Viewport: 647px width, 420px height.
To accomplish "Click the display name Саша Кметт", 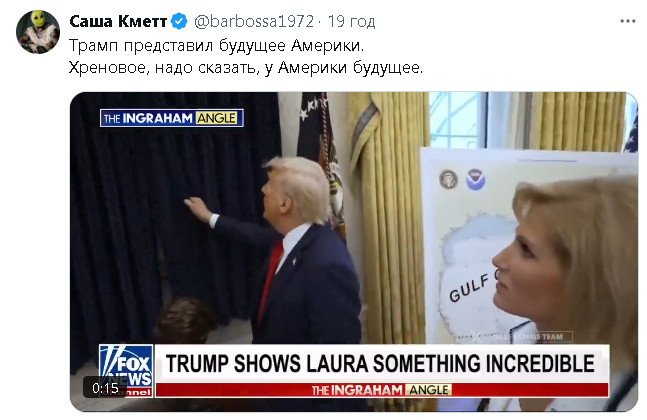I will (x=118, y=21).
